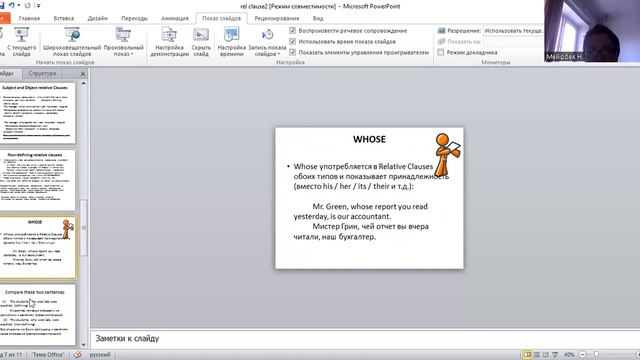The image size is (640, 360).
Task: Click the русский language indicator
Action: pyautogui.click(x=100, y=355)
